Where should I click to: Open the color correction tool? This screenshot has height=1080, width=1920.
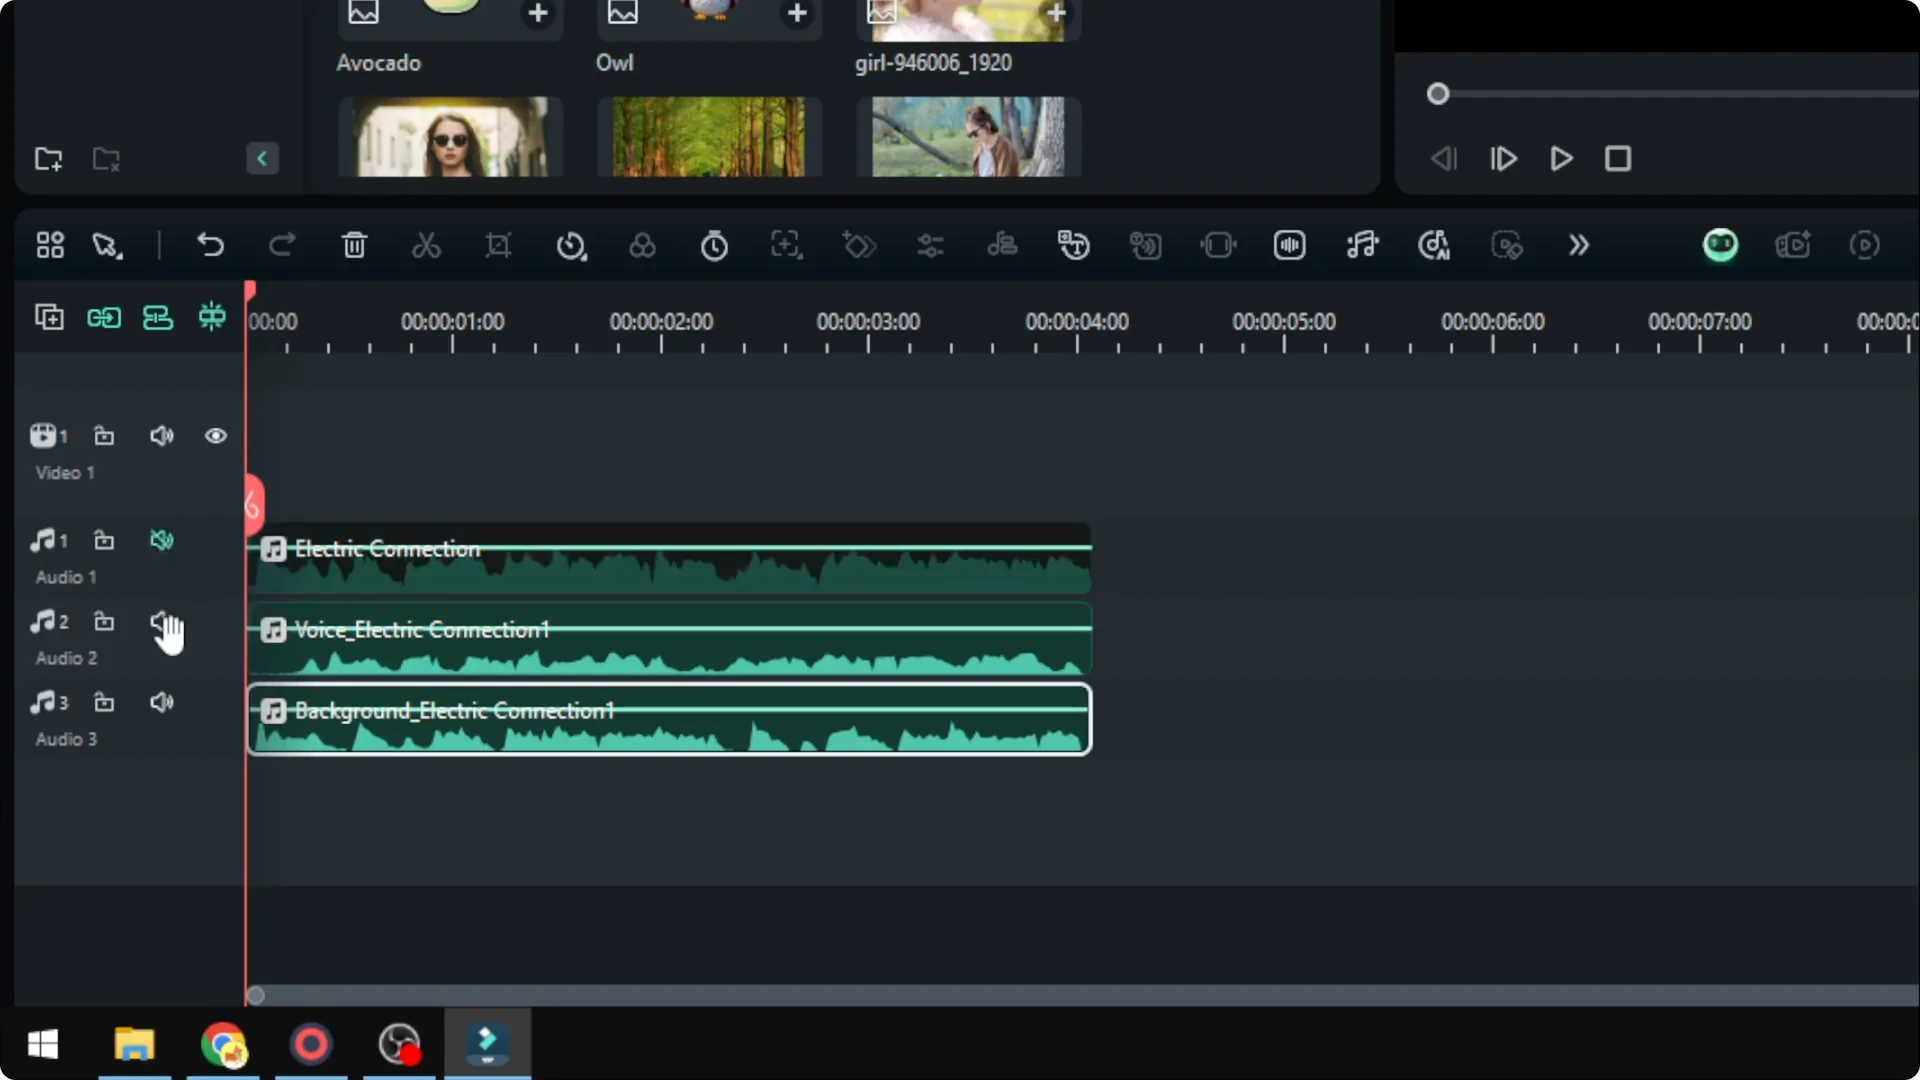tap(643, 245)
